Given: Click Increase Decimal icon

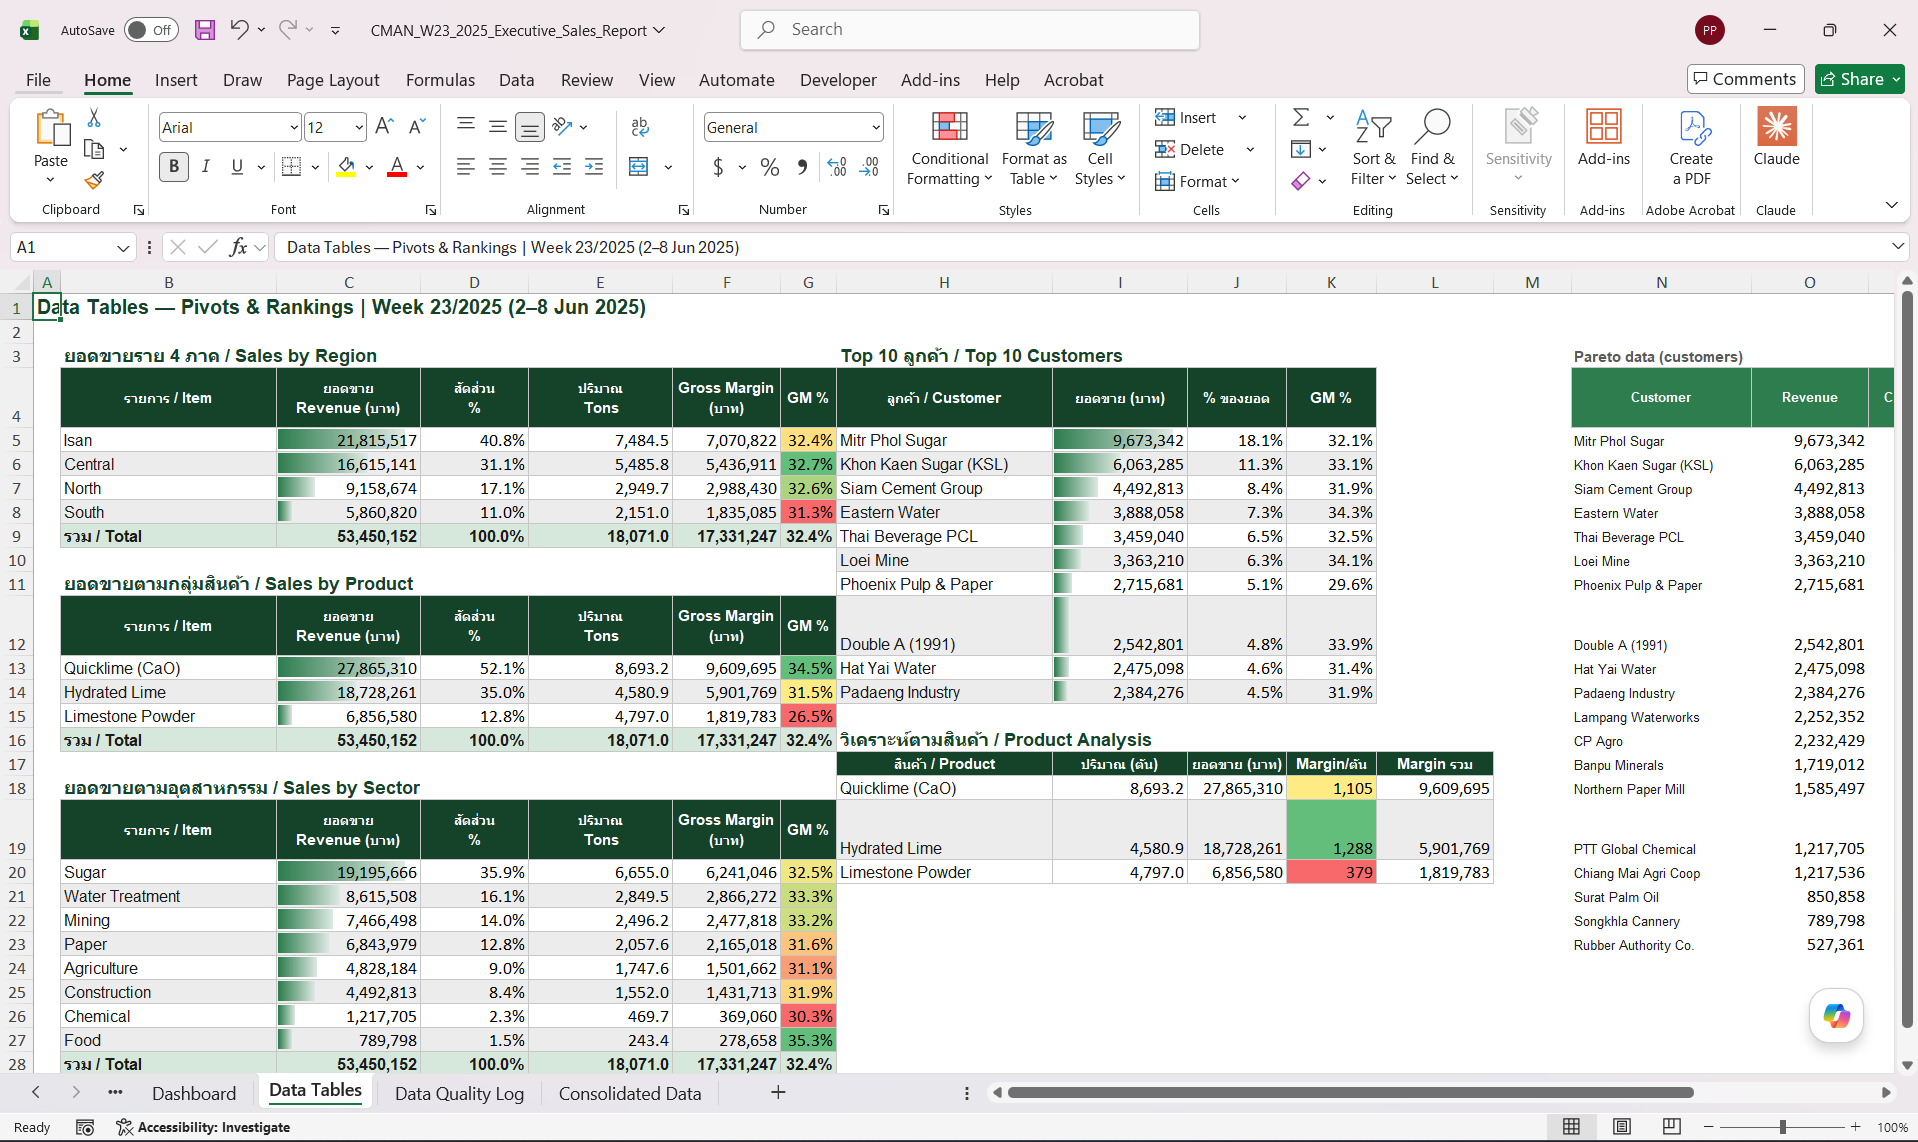Looking at the screenshot, I should pos(837,167).
